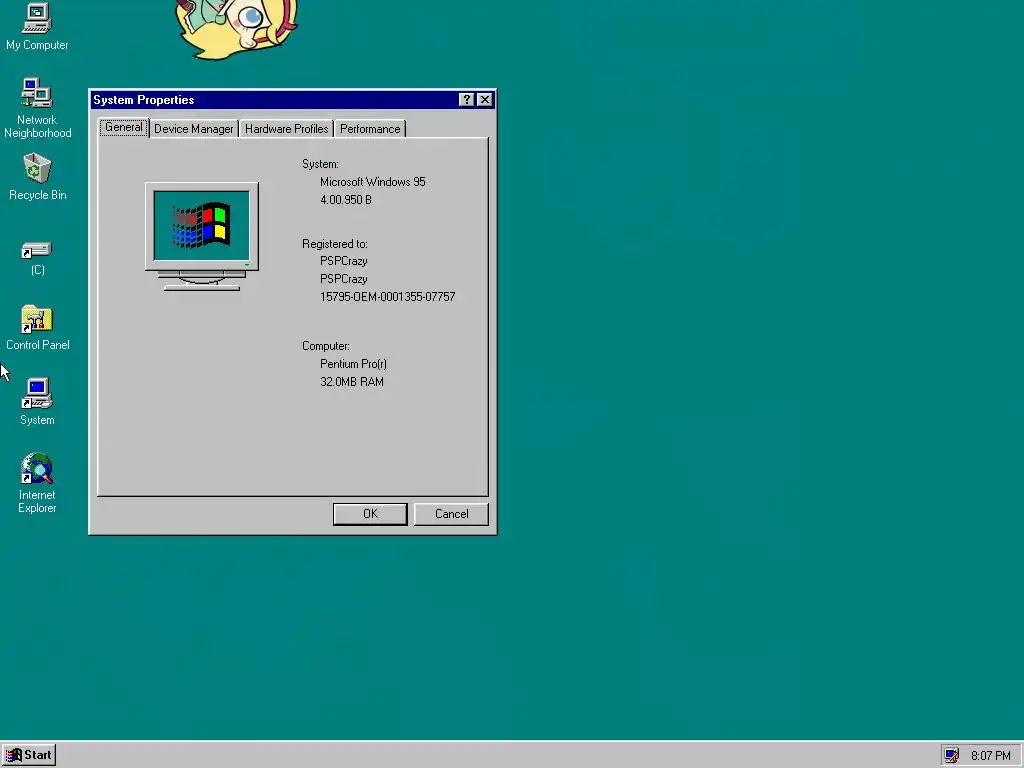
Task: Click the "Microsoft Windows 95" text
Action: click(372, 182)
